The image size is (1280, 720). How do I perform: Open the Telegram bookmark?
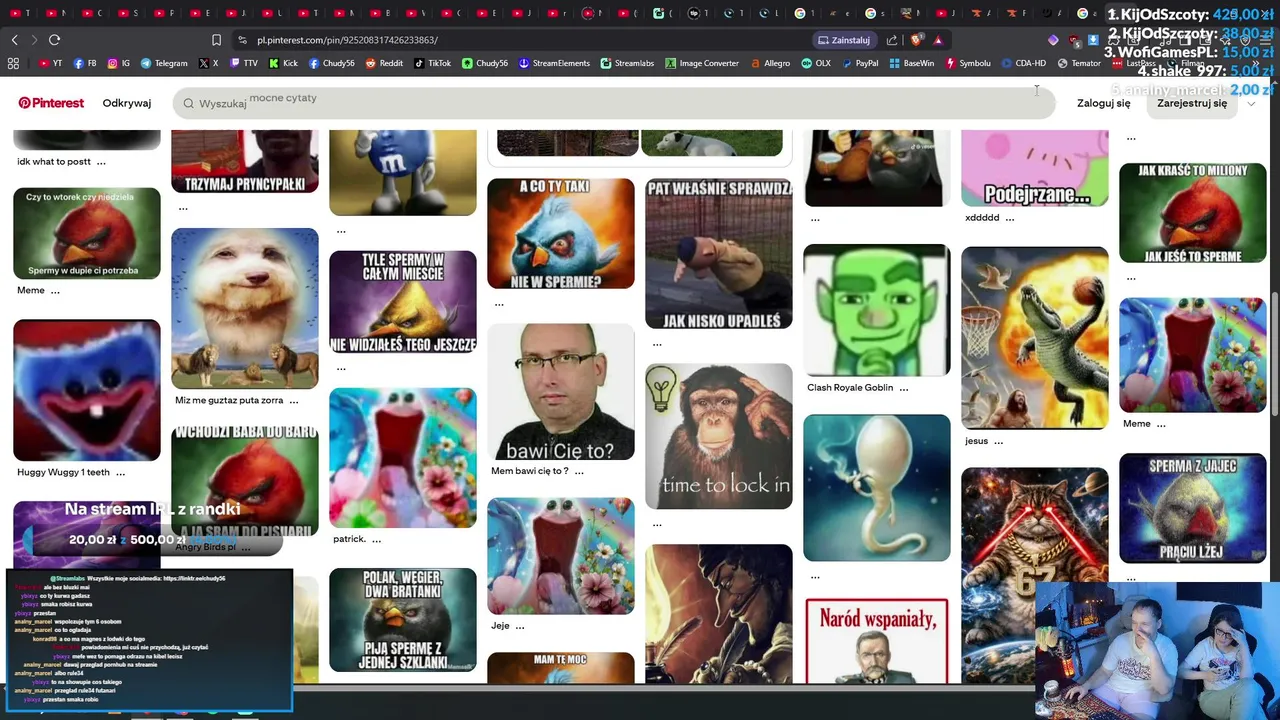[x=164, y=63]
